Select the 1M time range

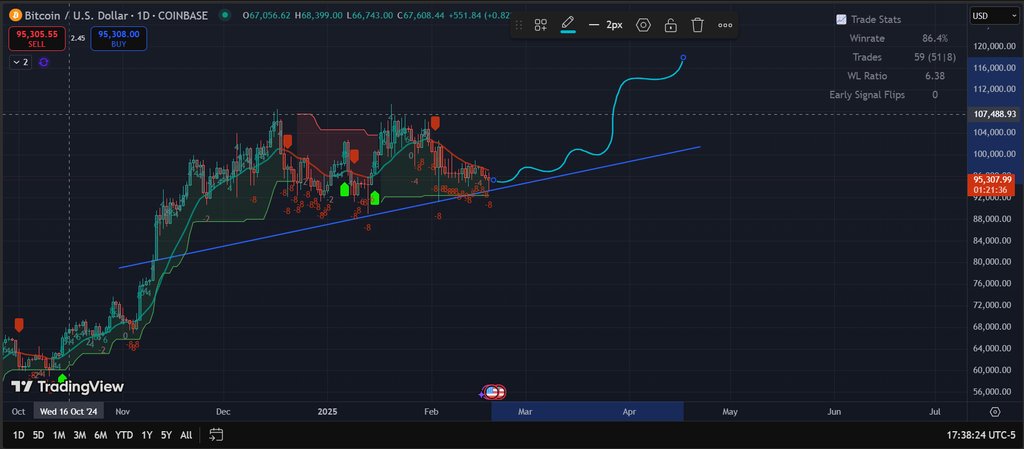coord(59,435)
